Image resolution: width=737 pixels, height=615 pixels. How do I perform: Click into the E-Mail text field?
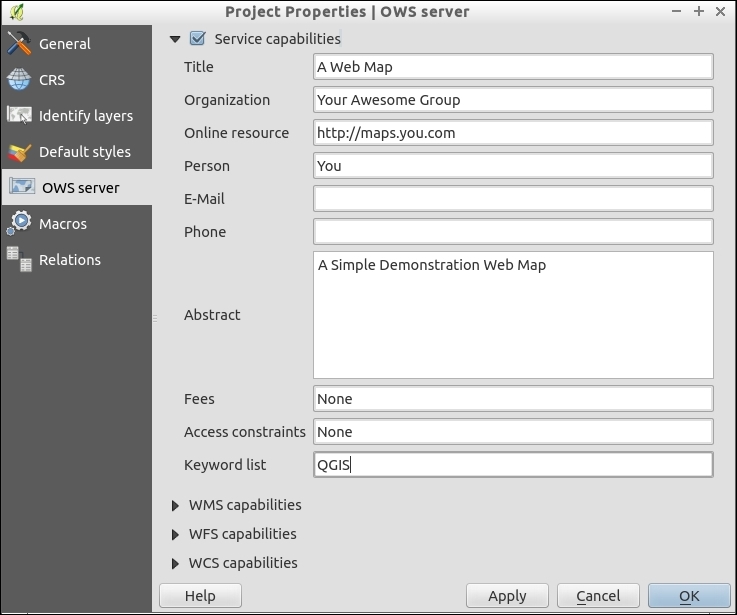512,199
